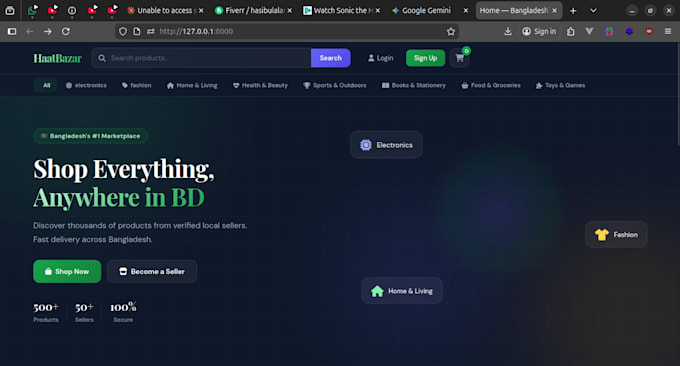Click the green Sign Up button
The image size is (680, 366).
pyautogui.click(x=425, y=58)
